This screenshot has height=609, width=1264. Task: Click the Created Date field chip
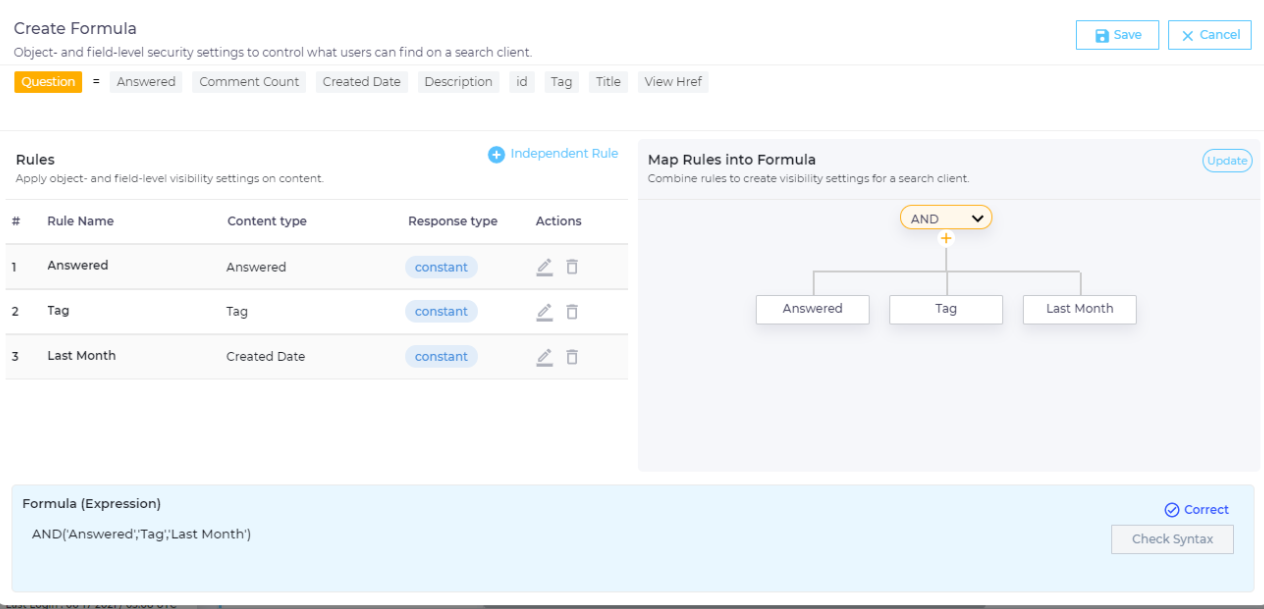[x=361, y=82]
